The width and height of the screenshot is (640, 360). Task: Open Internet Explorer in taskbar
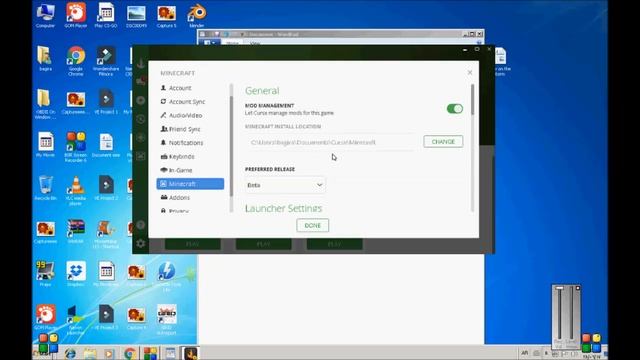point(70,353)
